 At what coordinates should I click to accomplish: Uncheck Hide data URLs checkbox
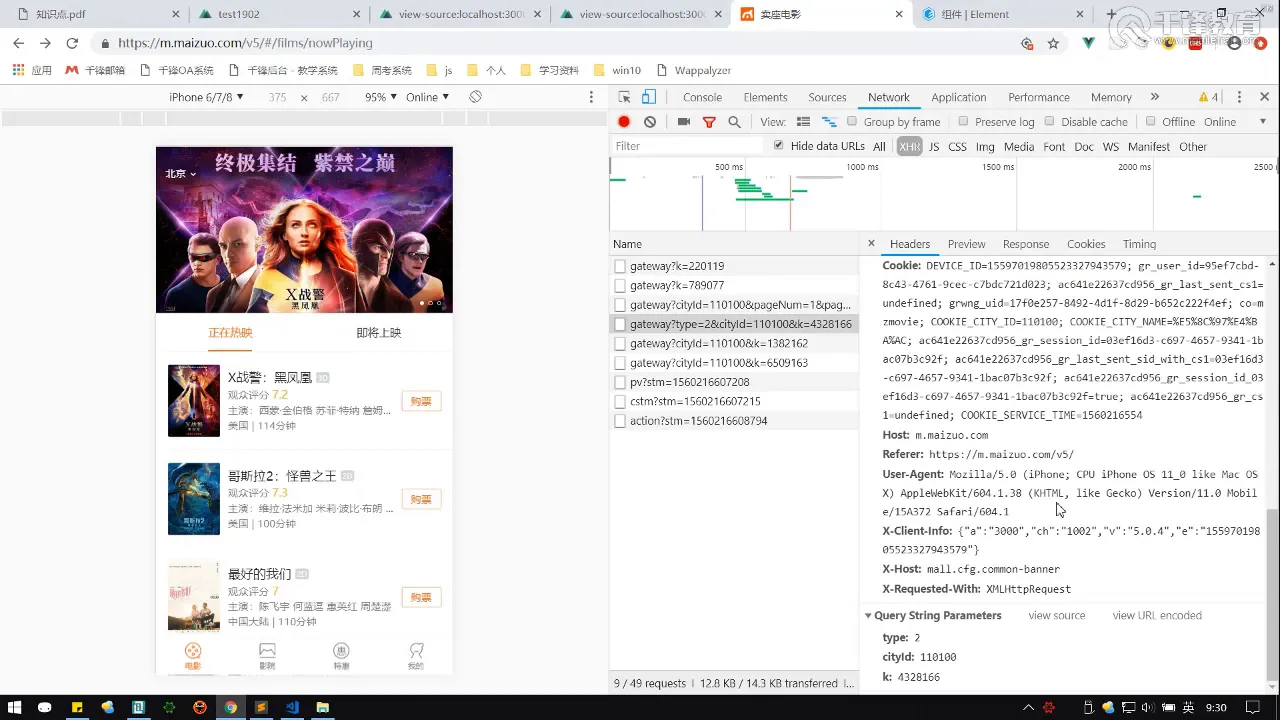pos(779,145)
